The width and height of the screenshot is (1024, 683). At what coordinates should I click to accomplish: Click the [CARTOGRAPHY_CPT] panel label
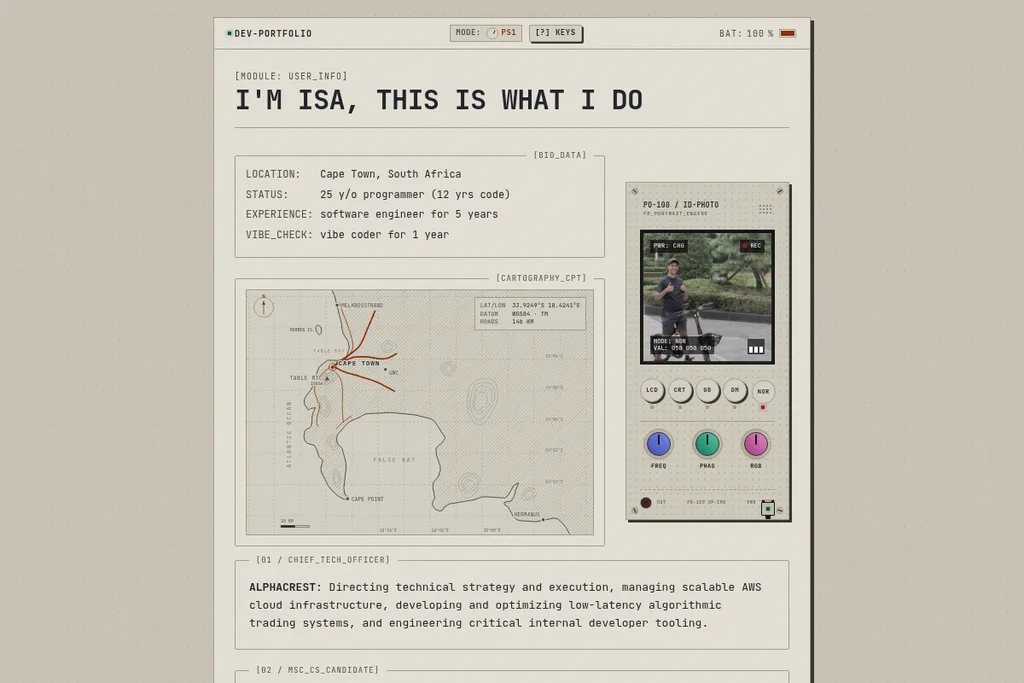541,278
